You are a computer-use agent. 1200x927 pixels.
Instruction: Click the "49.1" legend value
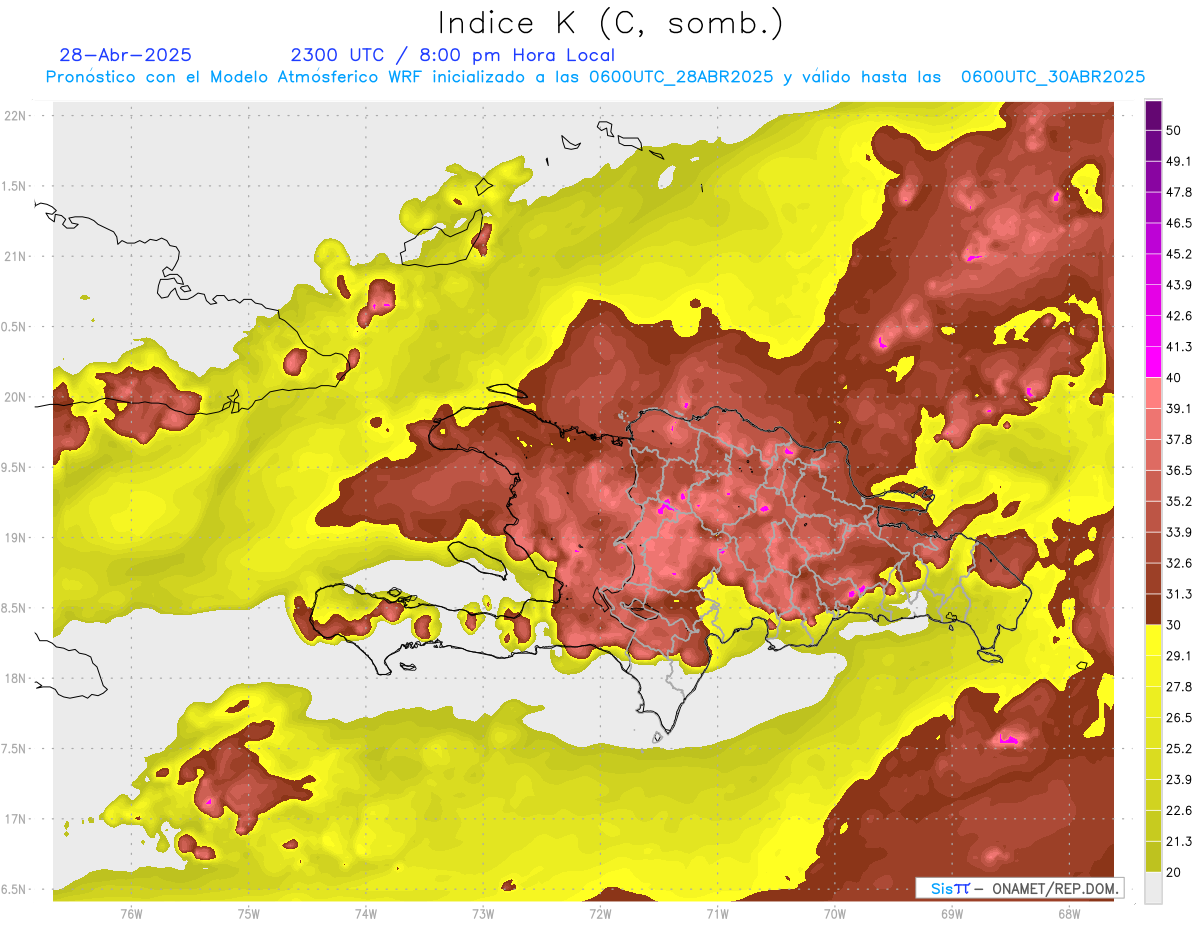(1178, 161)
